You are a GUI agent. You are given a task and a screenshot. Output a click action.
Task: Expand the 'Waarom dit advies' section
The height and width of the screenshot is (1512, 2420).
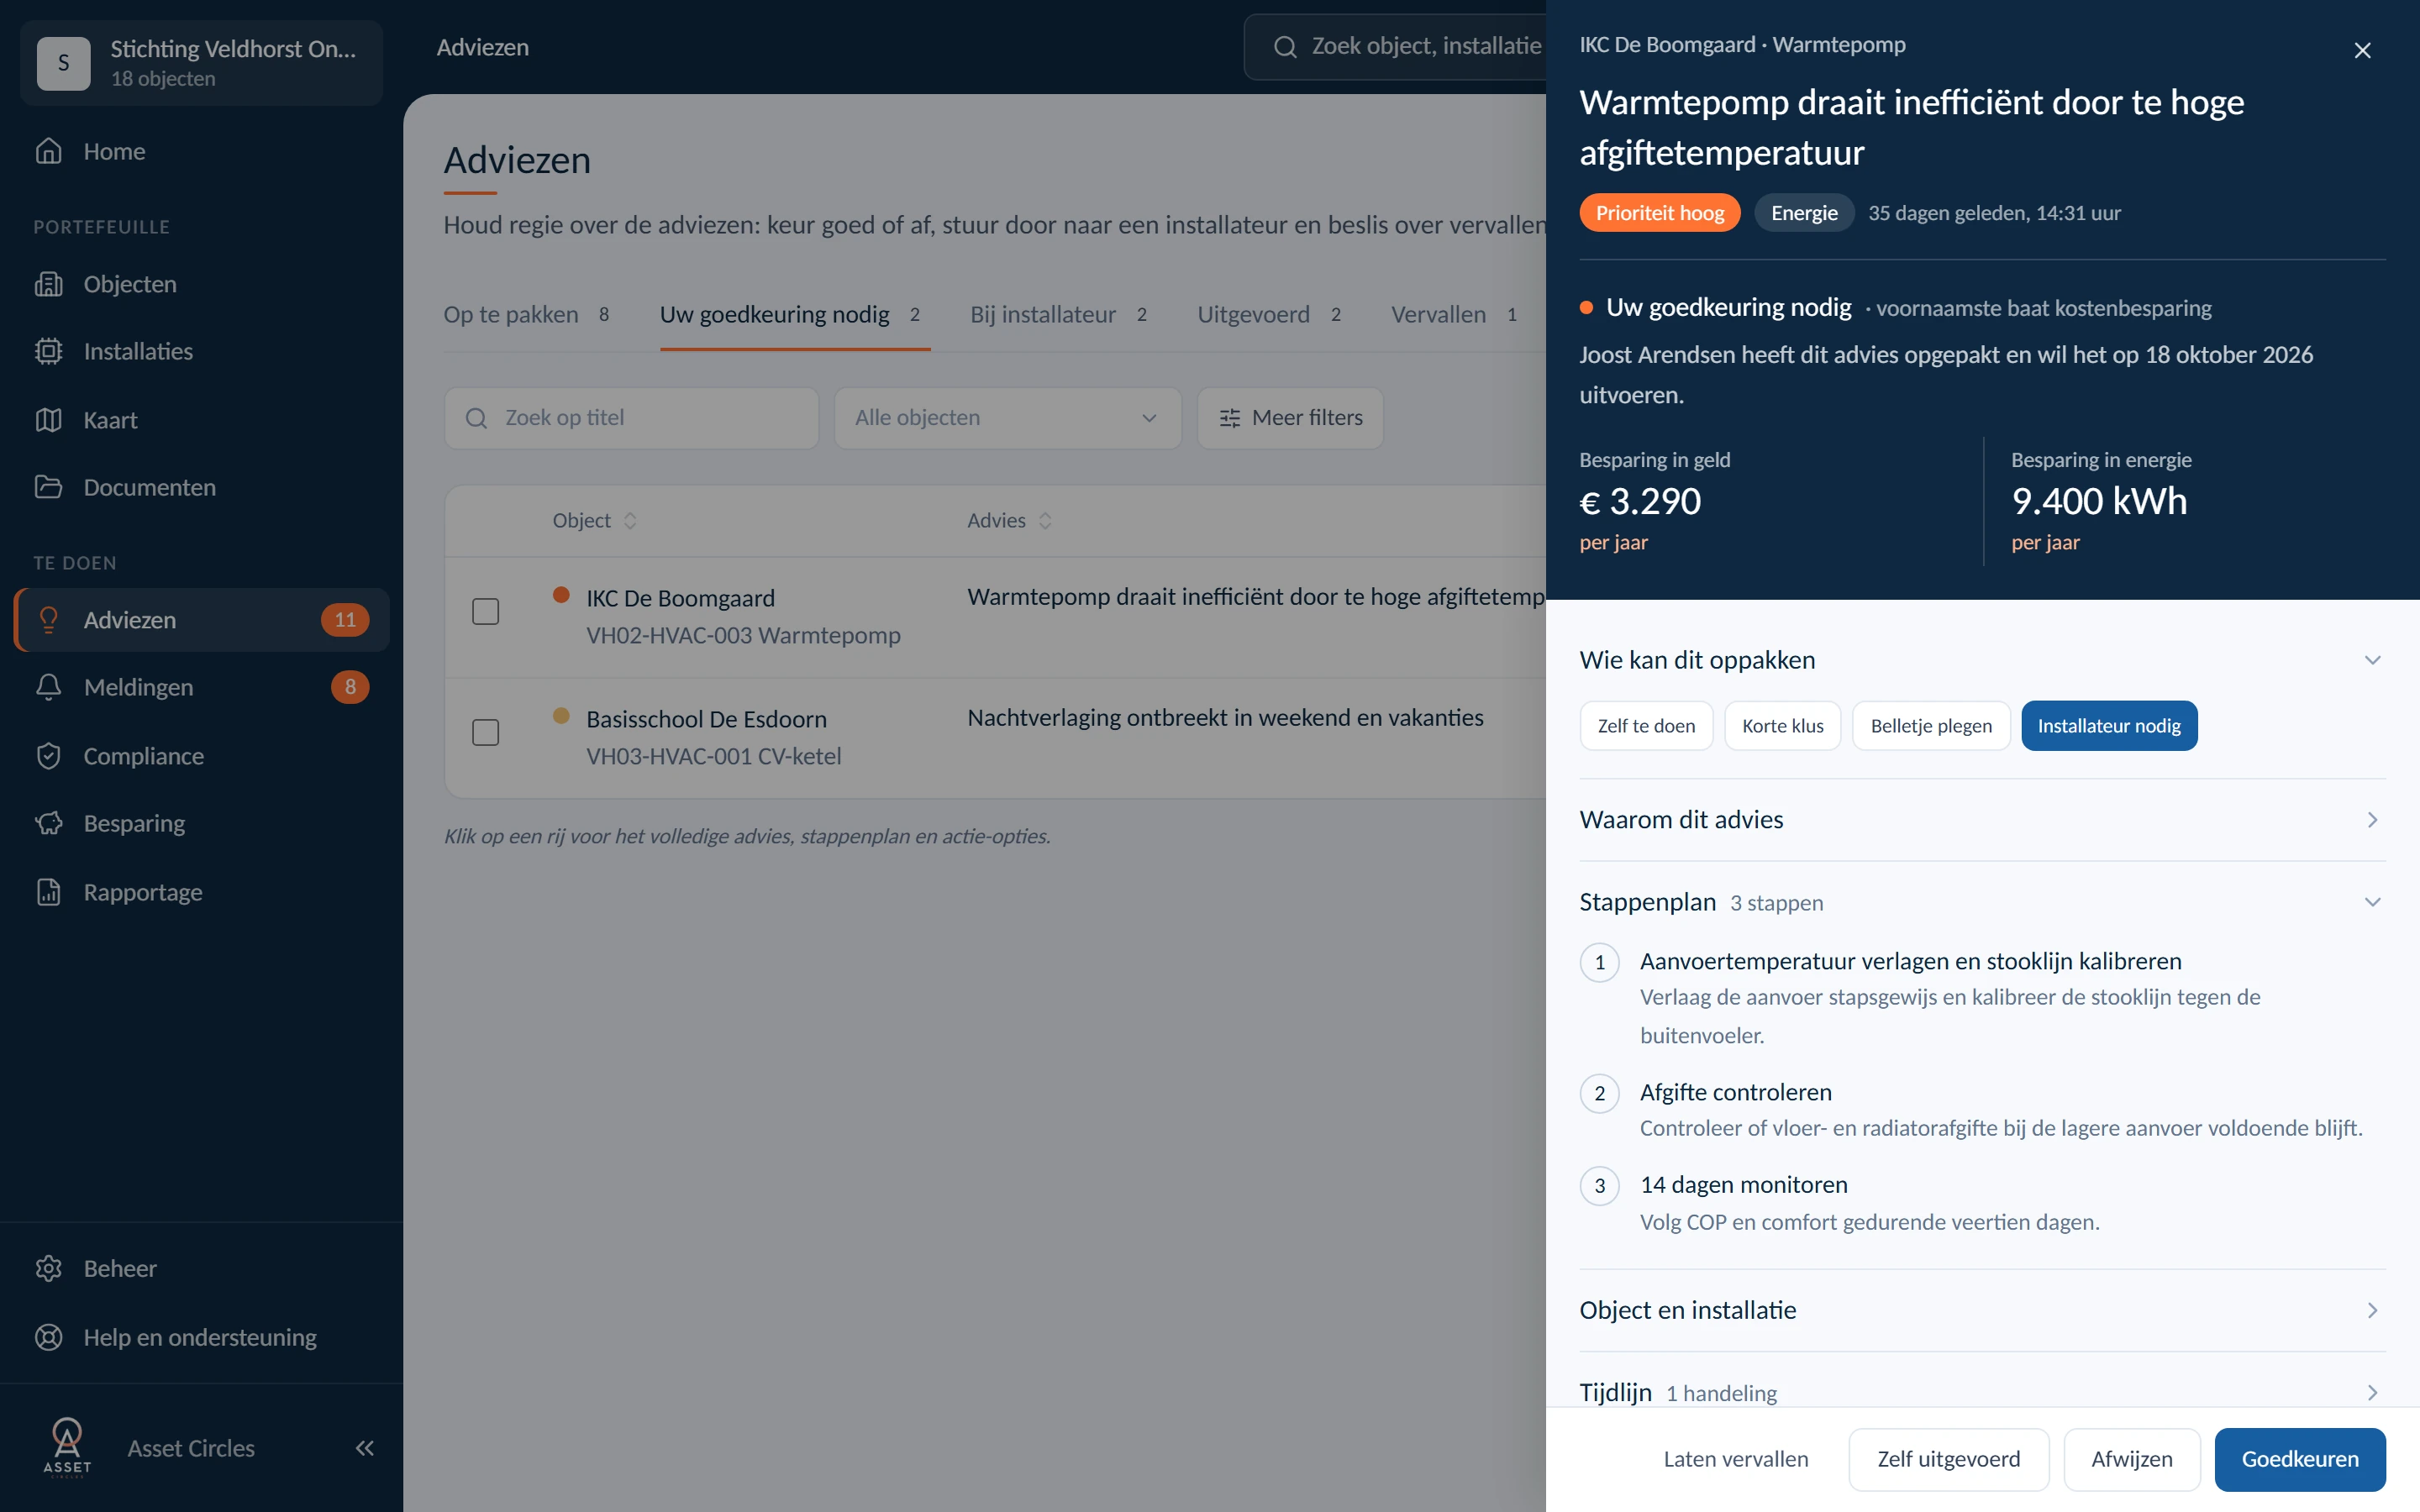pos(1982,820)
